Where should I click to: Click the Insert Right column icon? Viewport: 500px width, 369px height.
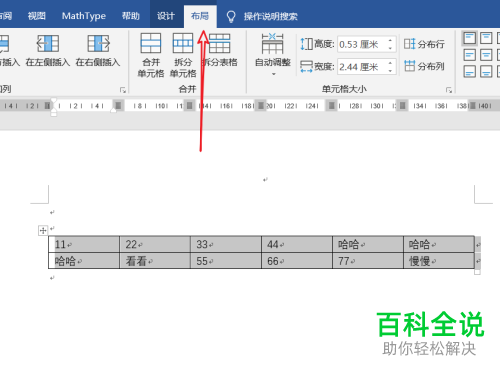coord(98,43)
